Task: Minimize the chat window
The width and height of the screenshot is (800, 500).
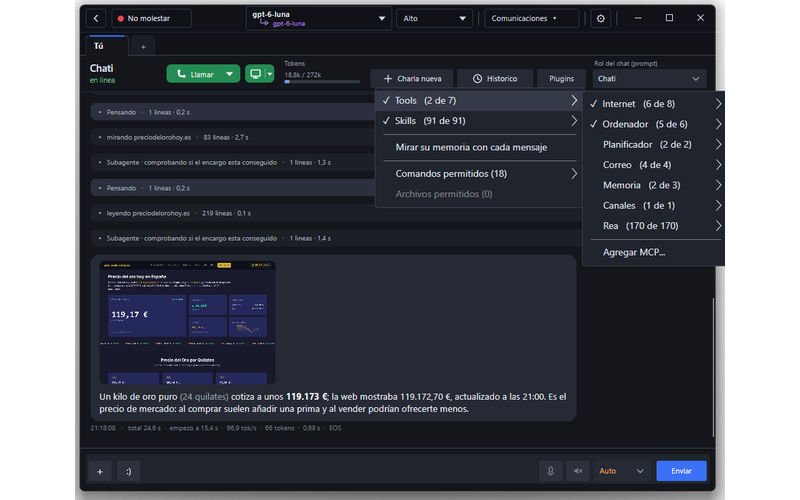Action: (638, 18)
